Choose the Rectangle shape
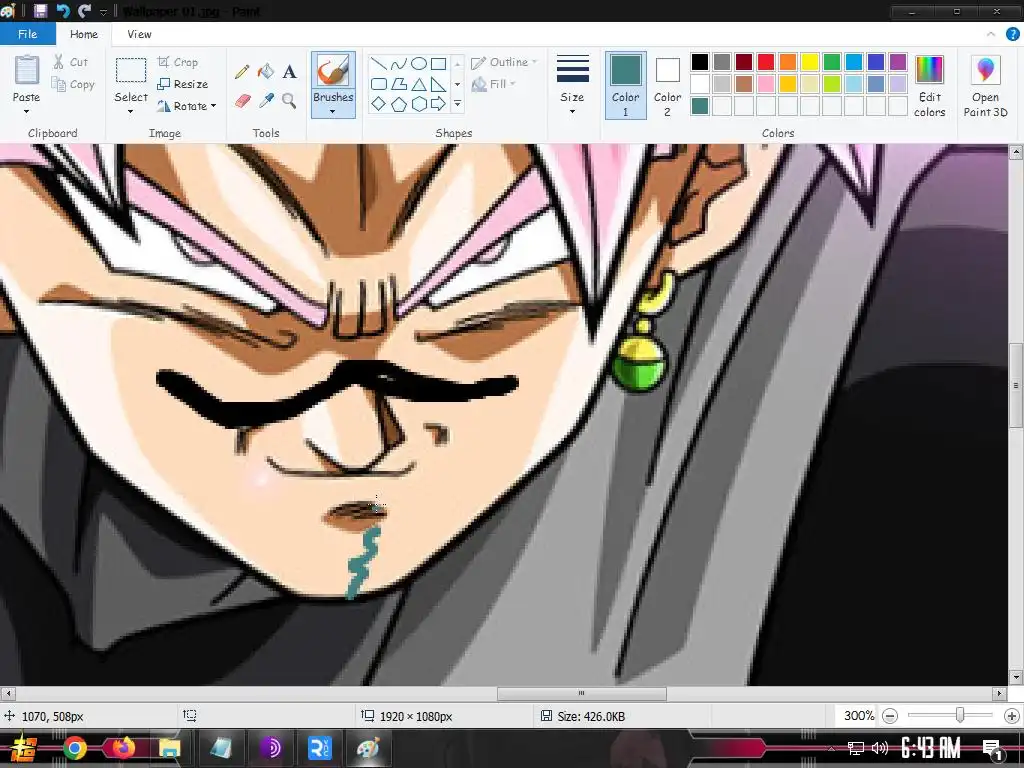 438,63
